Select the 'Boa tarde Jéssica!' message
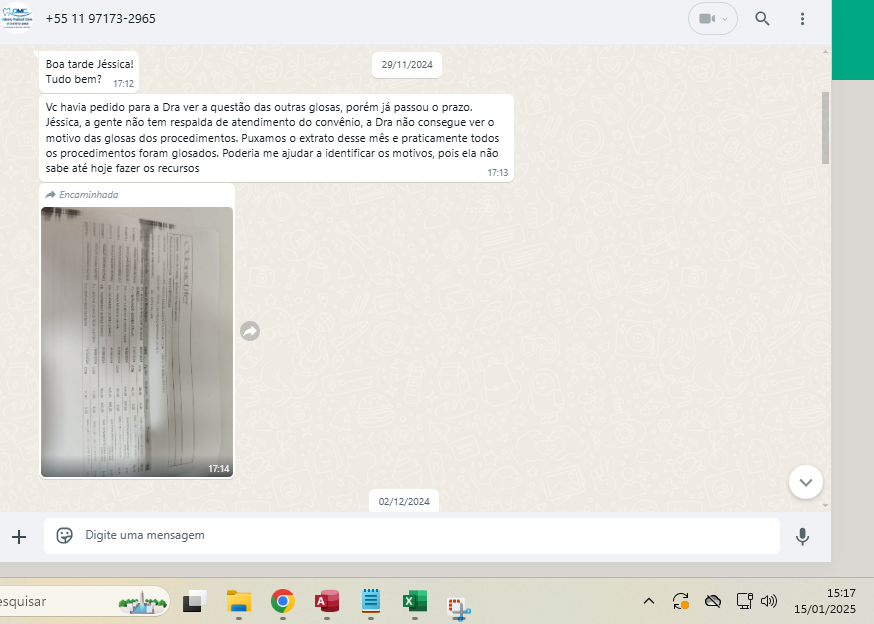Image resolution: width=874 pixels, height=624 pixels. [x=89, y=72]
